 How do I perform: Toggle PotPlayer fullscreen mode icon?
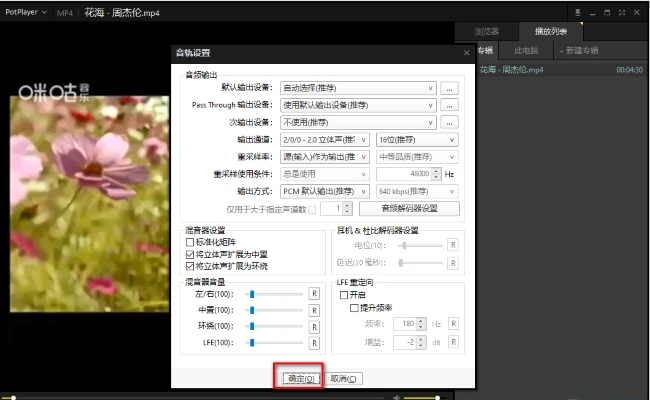[622, 12]
